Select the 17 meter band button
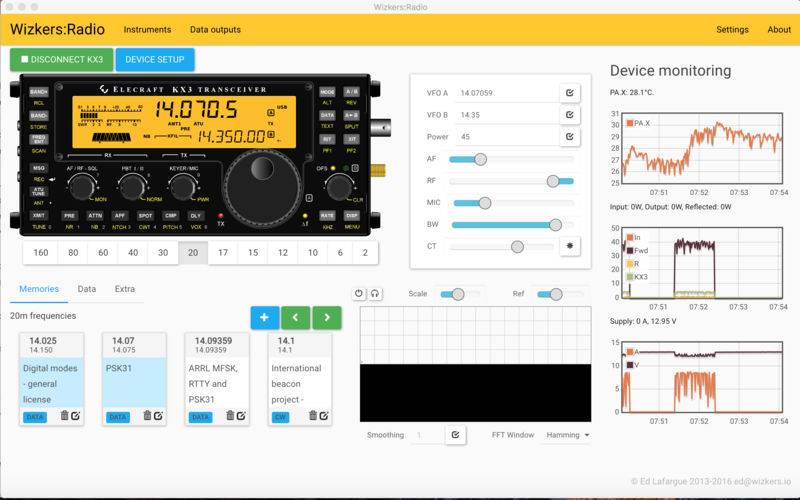Viewport: 800px width, 500px height. 223,253
